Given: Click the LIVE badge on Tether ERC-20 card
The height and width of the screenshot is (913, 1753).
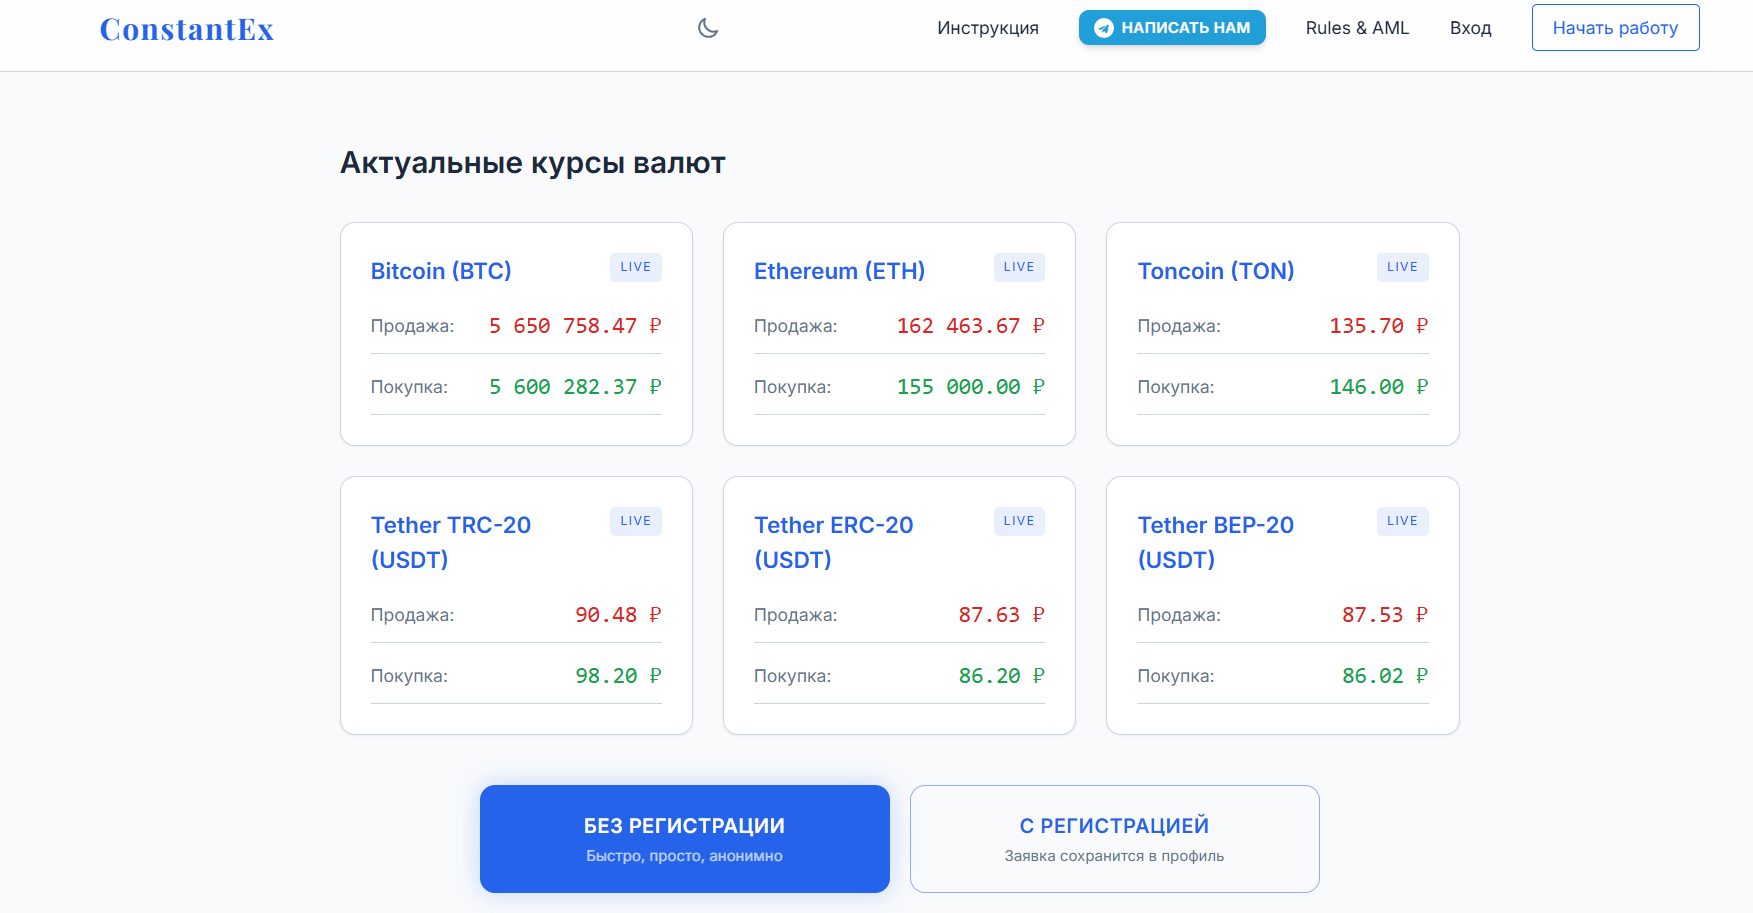Looking at the screenshot, I should (x=1019, y=521).
